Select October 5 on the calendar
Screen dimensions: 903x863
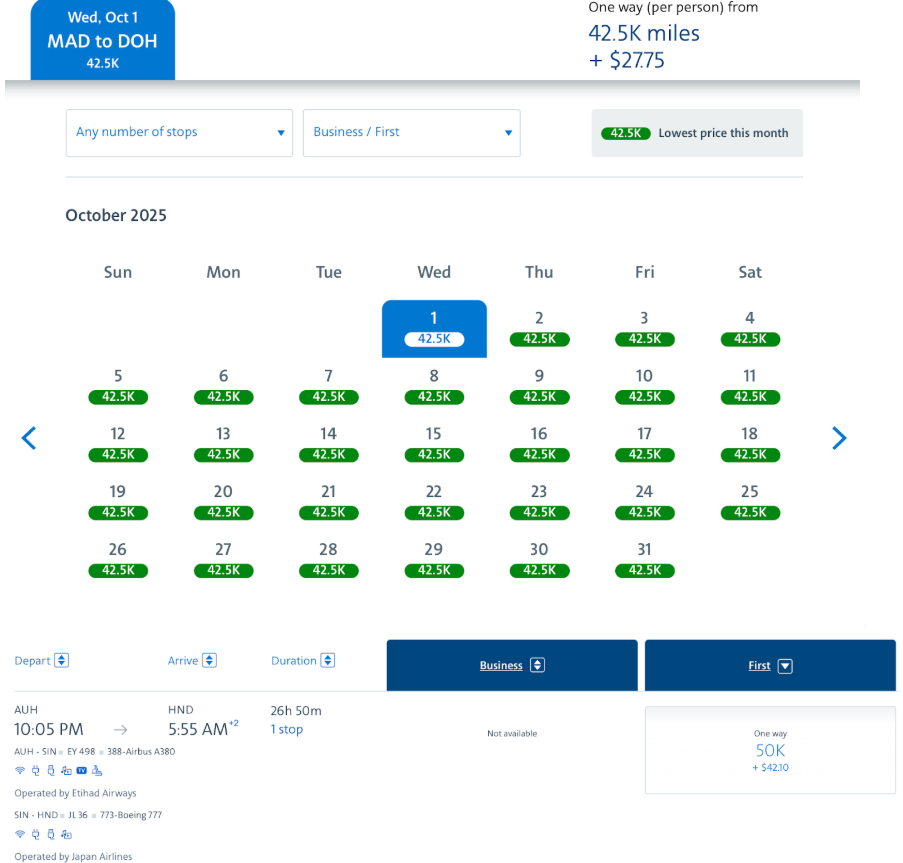[118, 386]
